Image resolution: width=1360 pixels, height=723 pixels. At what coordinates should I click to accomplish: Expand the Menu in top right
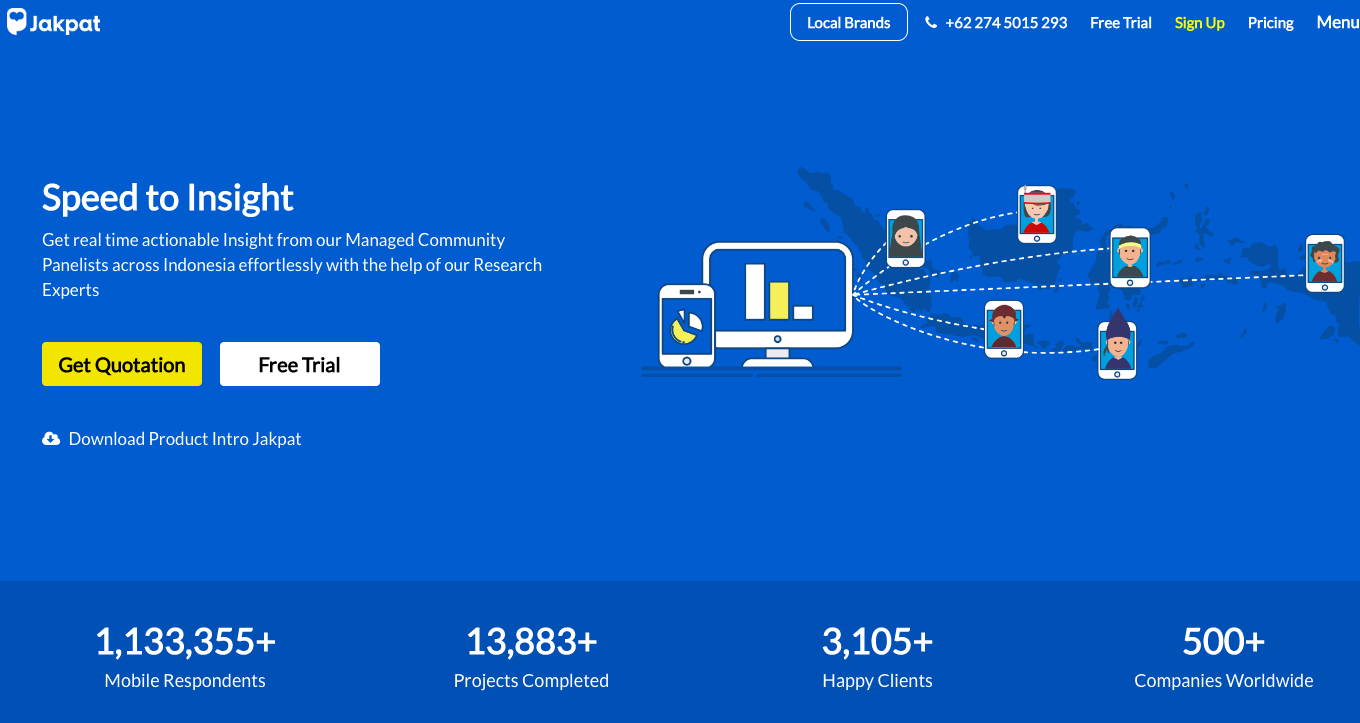point(1337,23)
